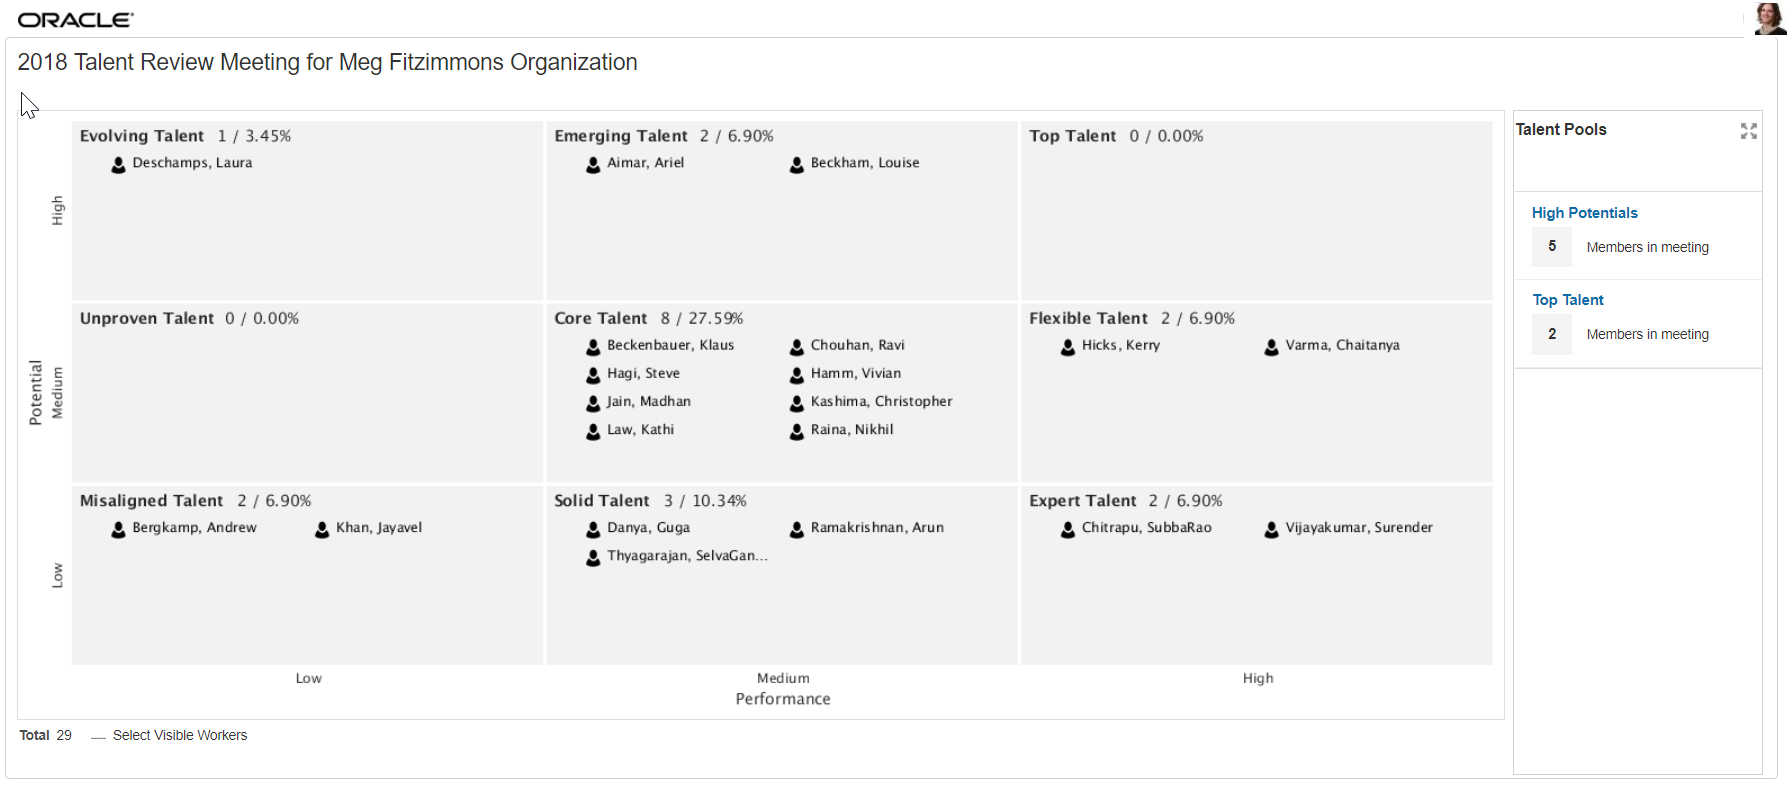Screen dimensions: 1792x793
Task: Select person icon next to Hicks, Kerry
Action: 1068,346
